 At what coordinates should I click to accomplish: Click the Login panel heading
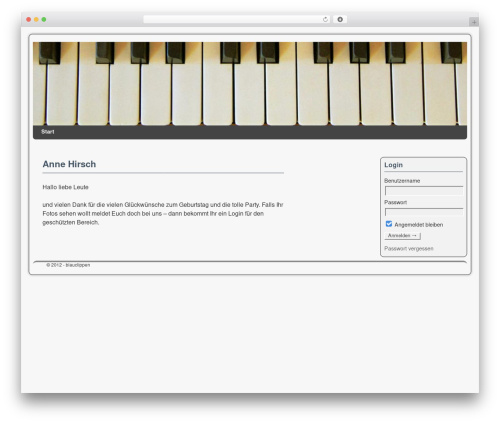393,165
